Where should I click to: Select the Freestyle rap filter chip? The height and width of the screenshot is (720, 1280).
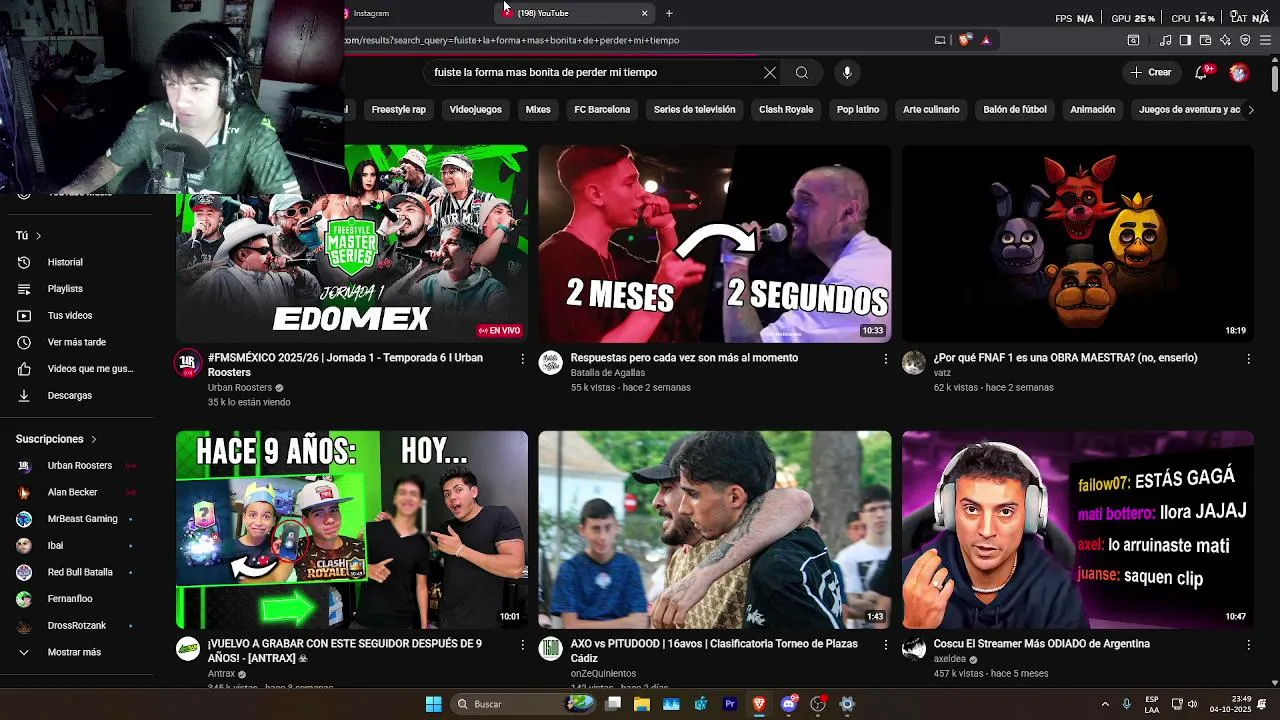pos(398,110)
